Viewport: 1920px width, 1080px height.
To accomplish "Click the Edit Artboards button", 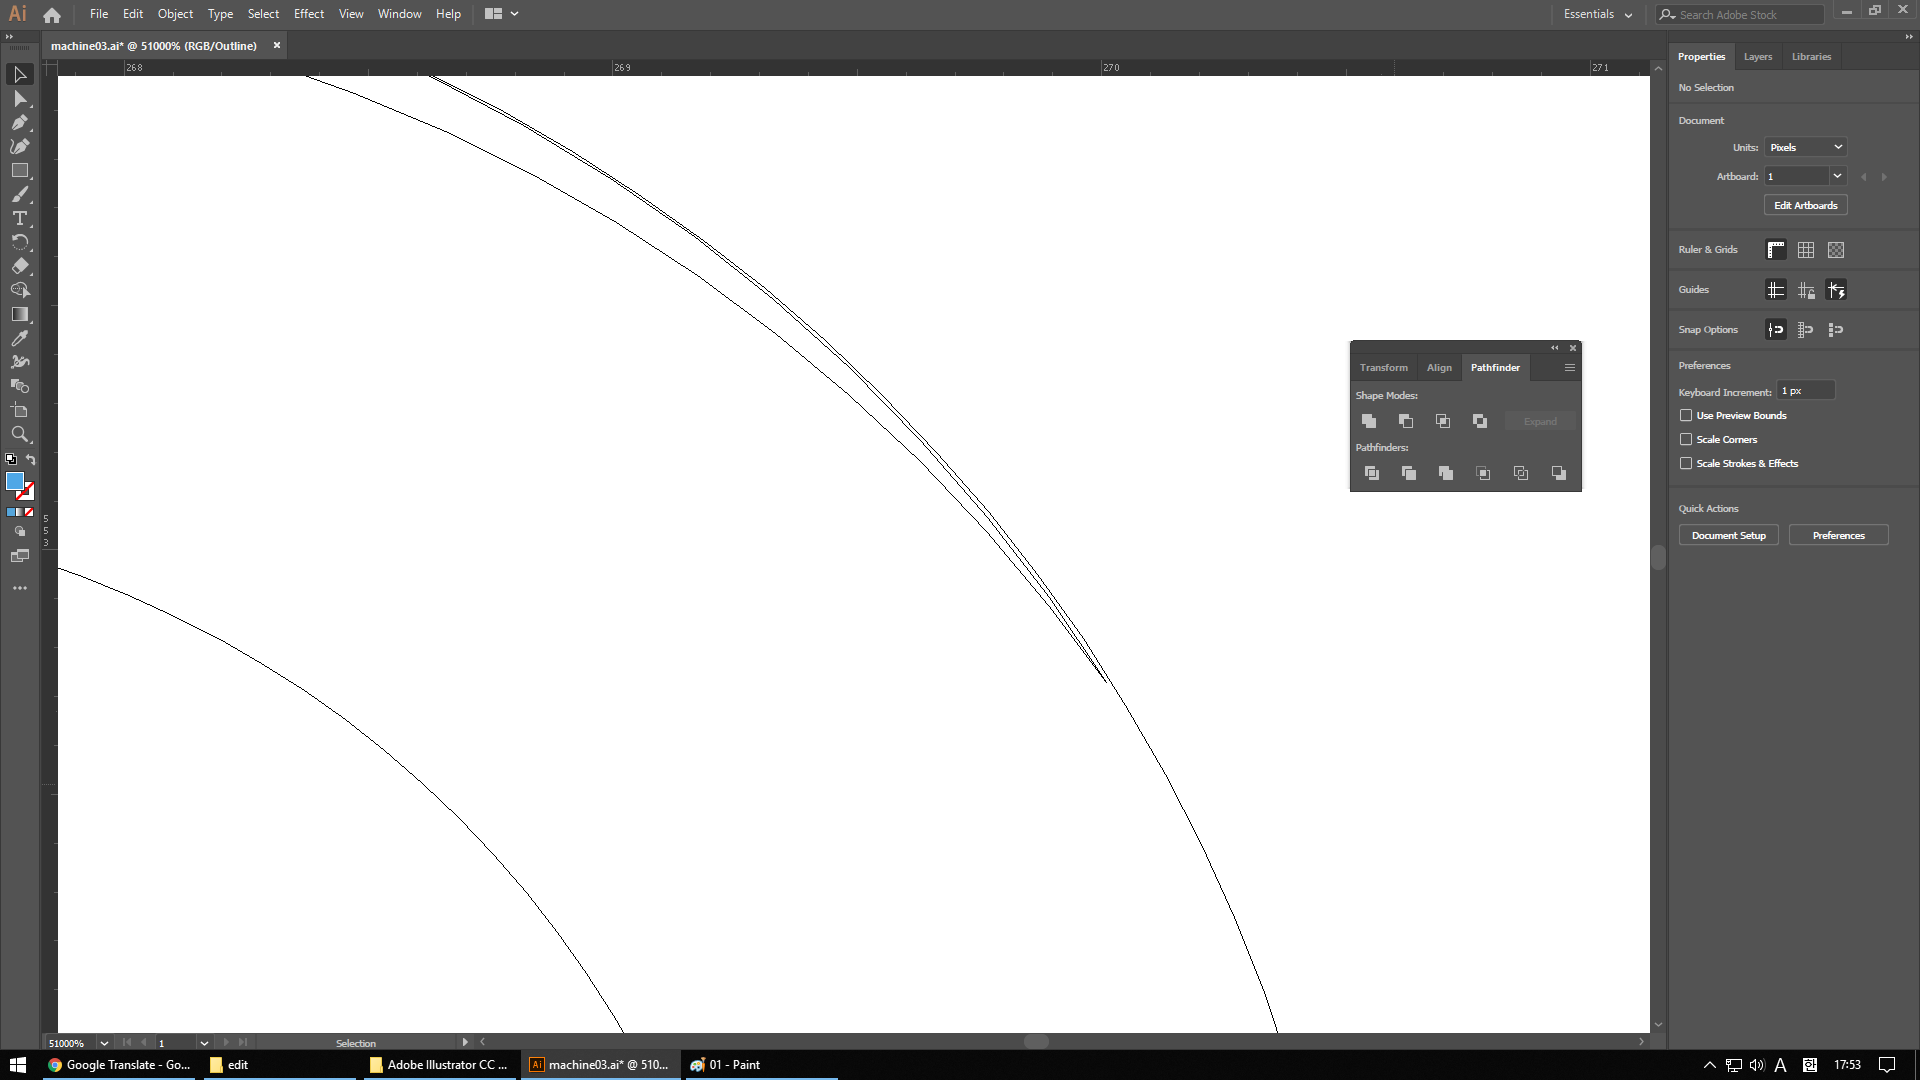I will pos(1805,204).
